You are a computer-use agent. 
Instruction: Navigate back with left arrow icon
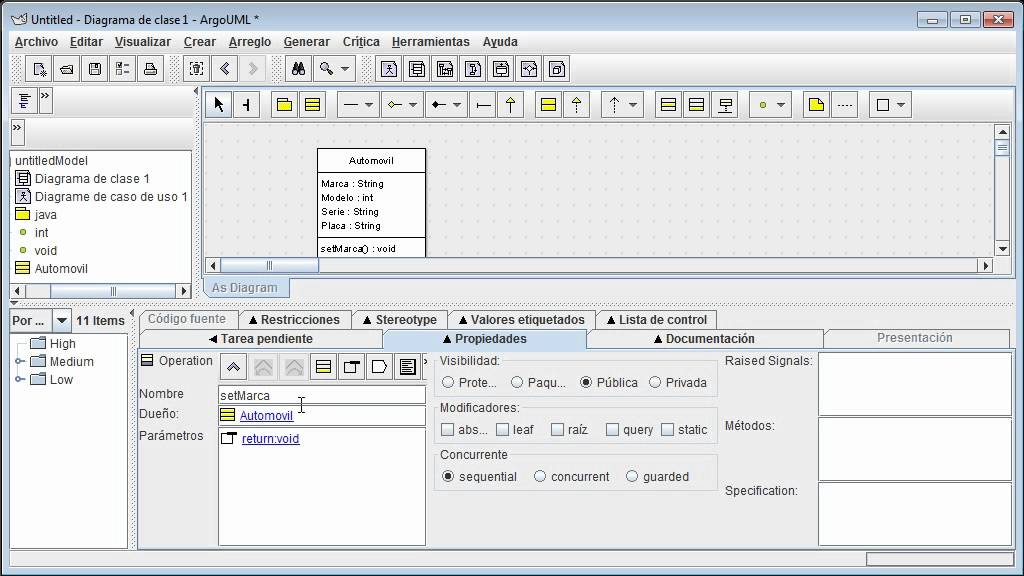(225, 69)
